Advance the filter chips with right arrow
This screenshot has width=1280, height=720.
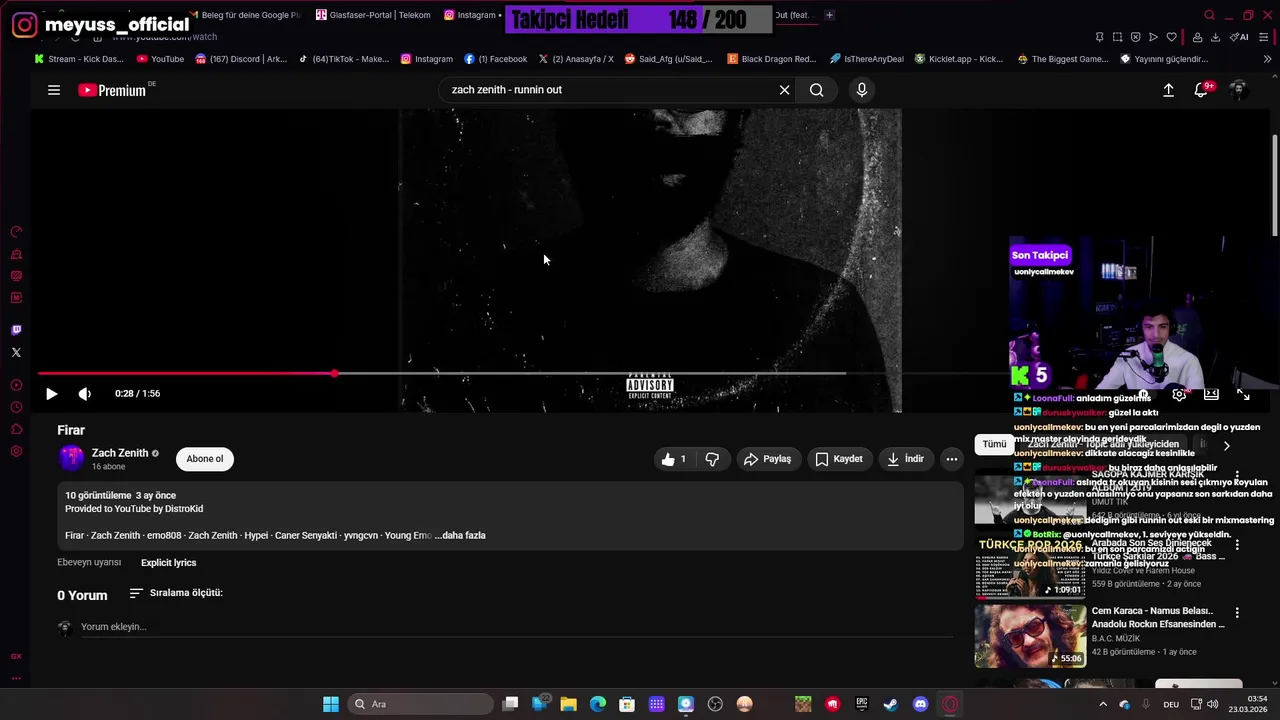1227,446
